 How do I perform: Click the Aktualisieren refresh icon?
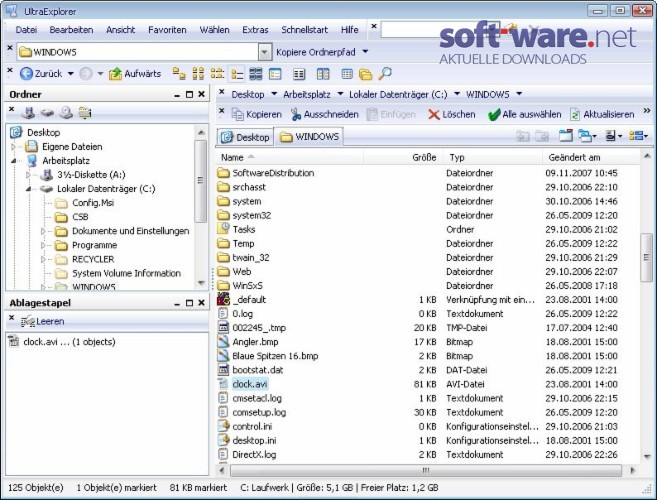[x=575, y=114]
